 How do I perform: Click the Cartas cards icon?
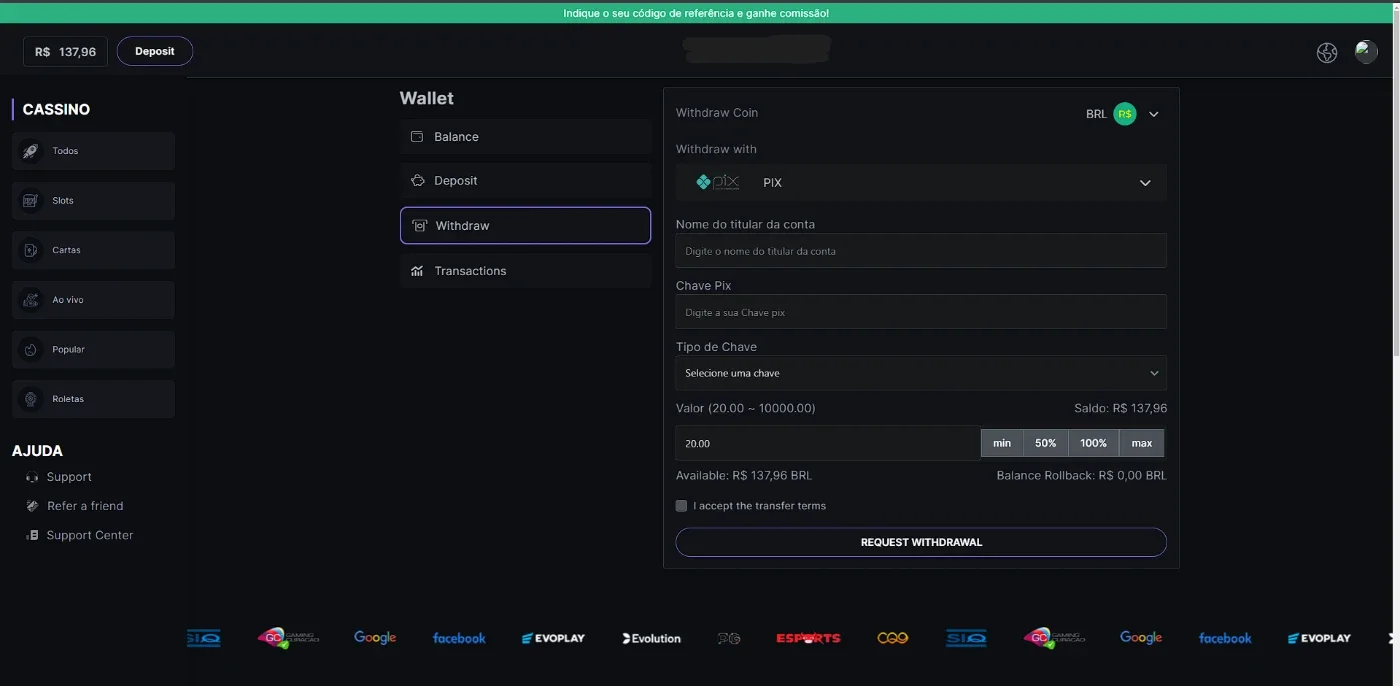click(x=31, y=250)
